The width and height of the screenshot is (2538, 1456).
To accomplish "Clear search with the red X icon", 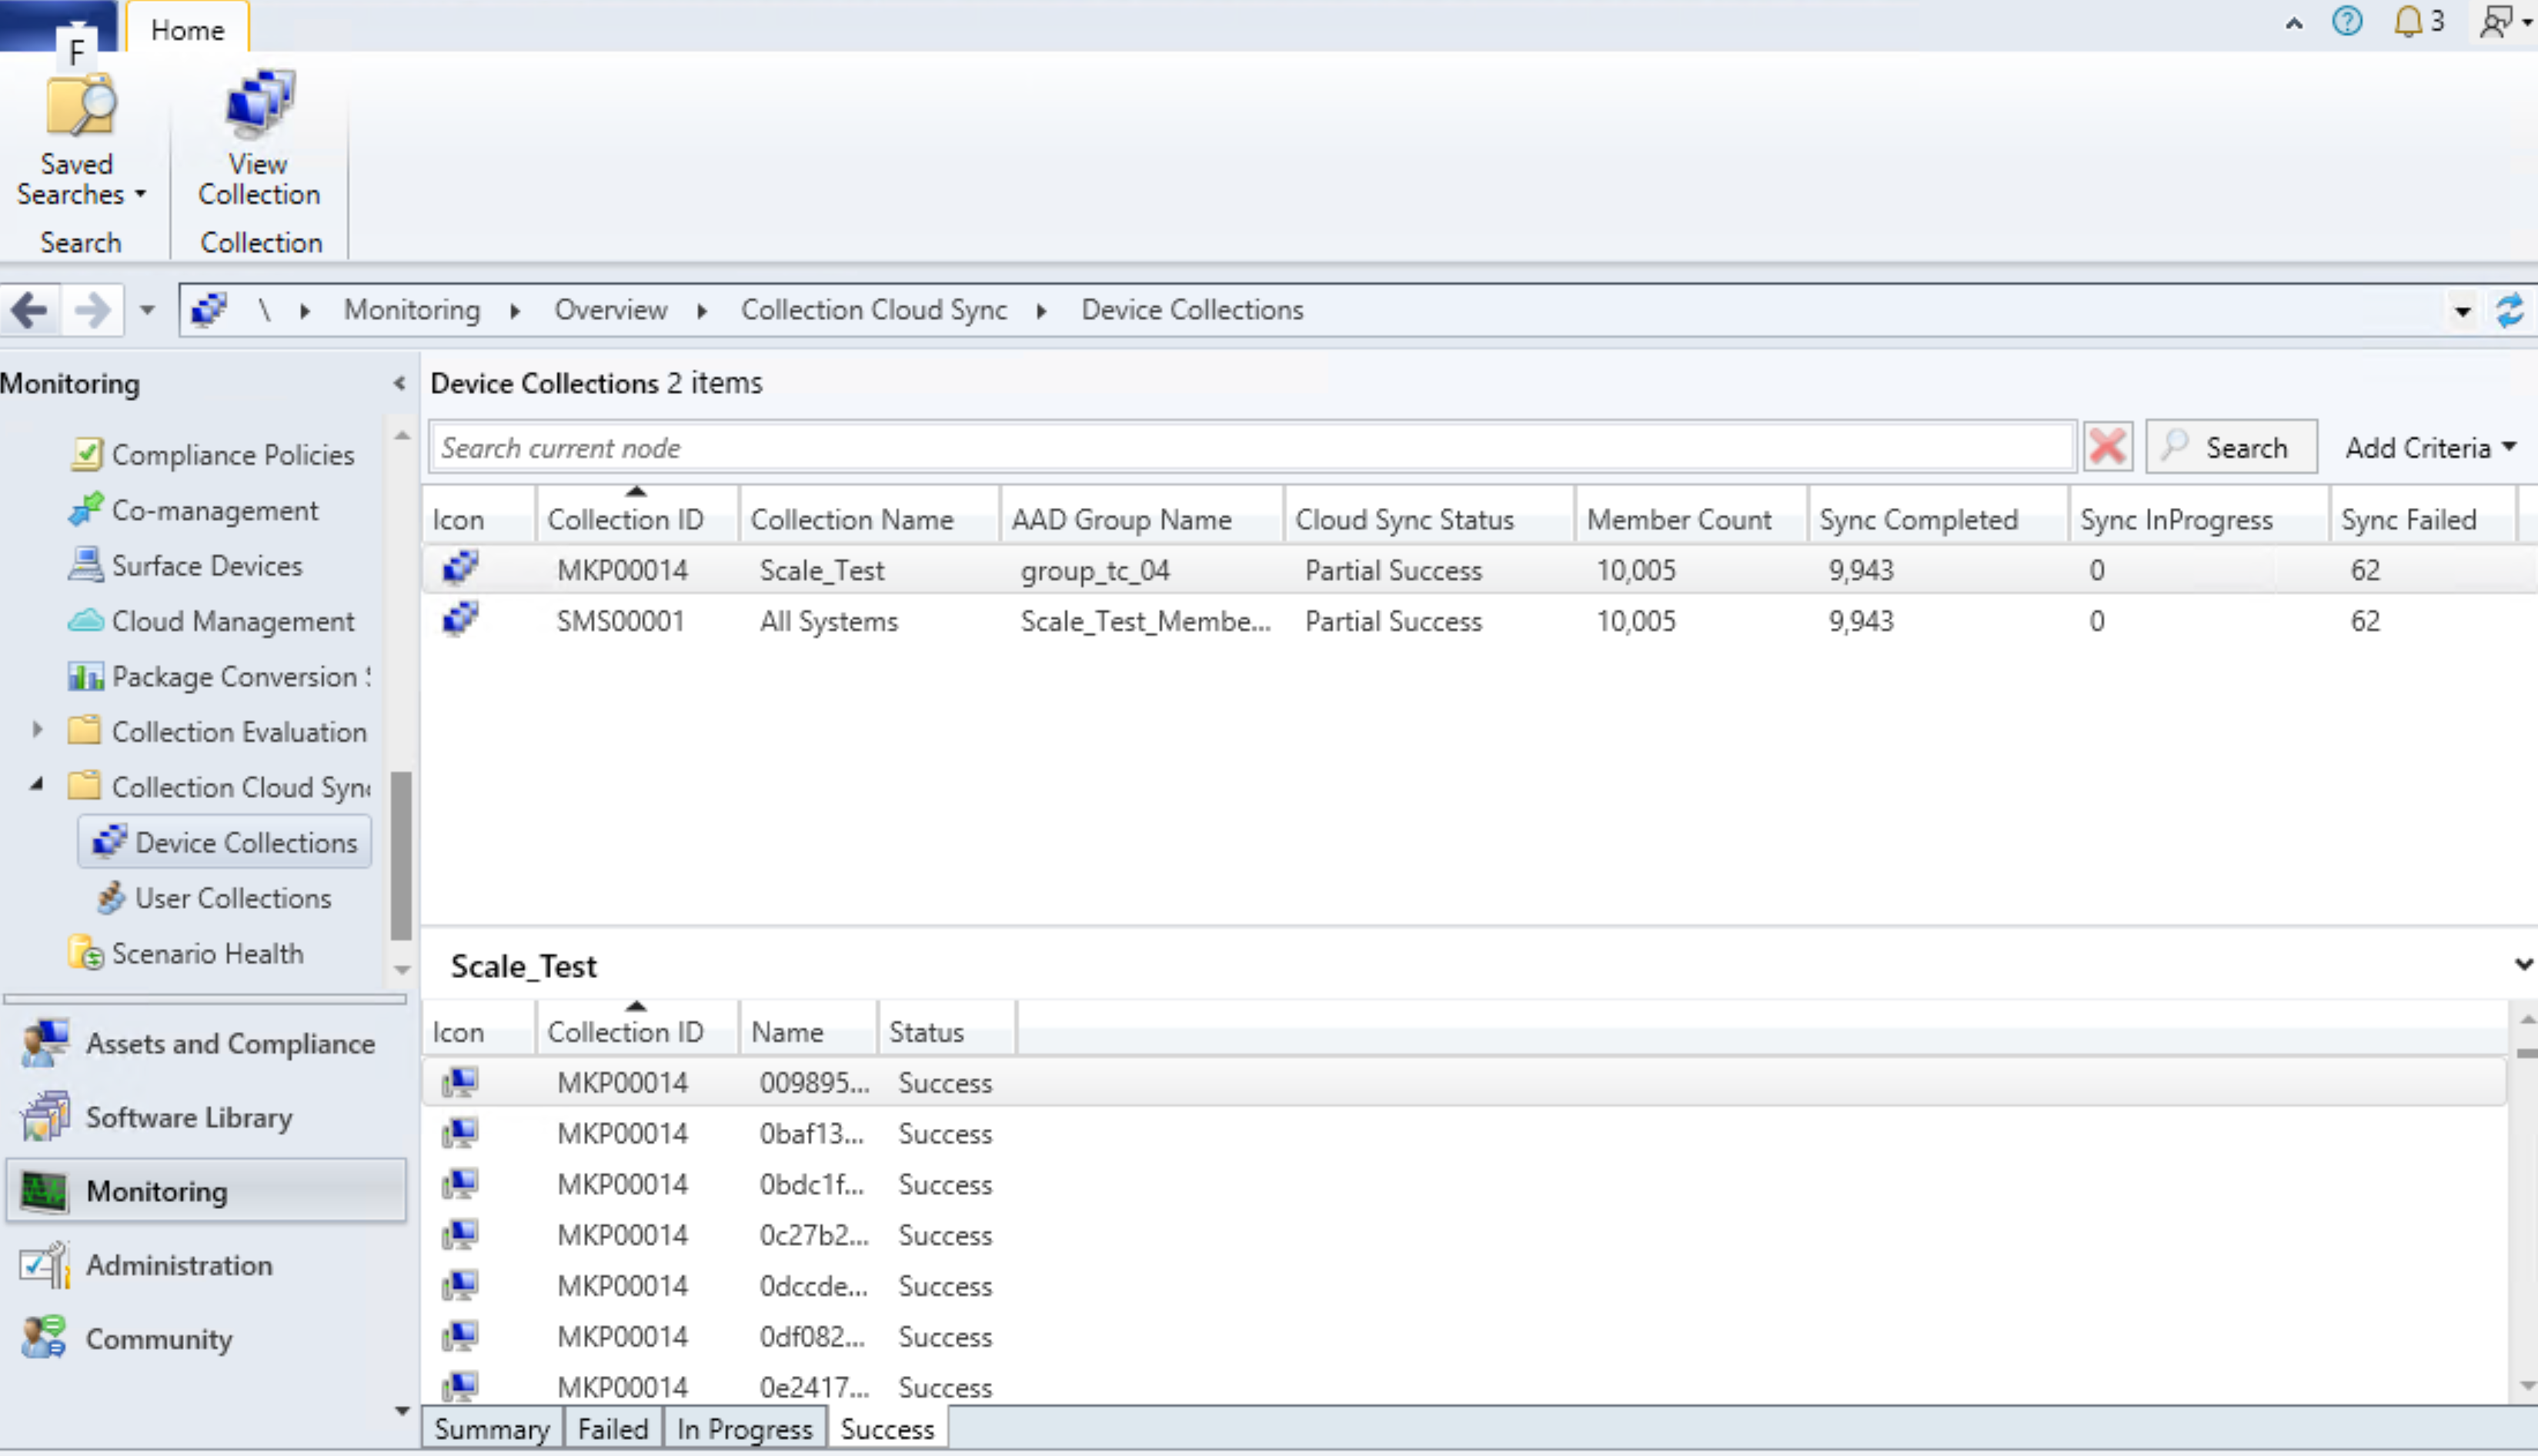I will tap(2107, 447).
